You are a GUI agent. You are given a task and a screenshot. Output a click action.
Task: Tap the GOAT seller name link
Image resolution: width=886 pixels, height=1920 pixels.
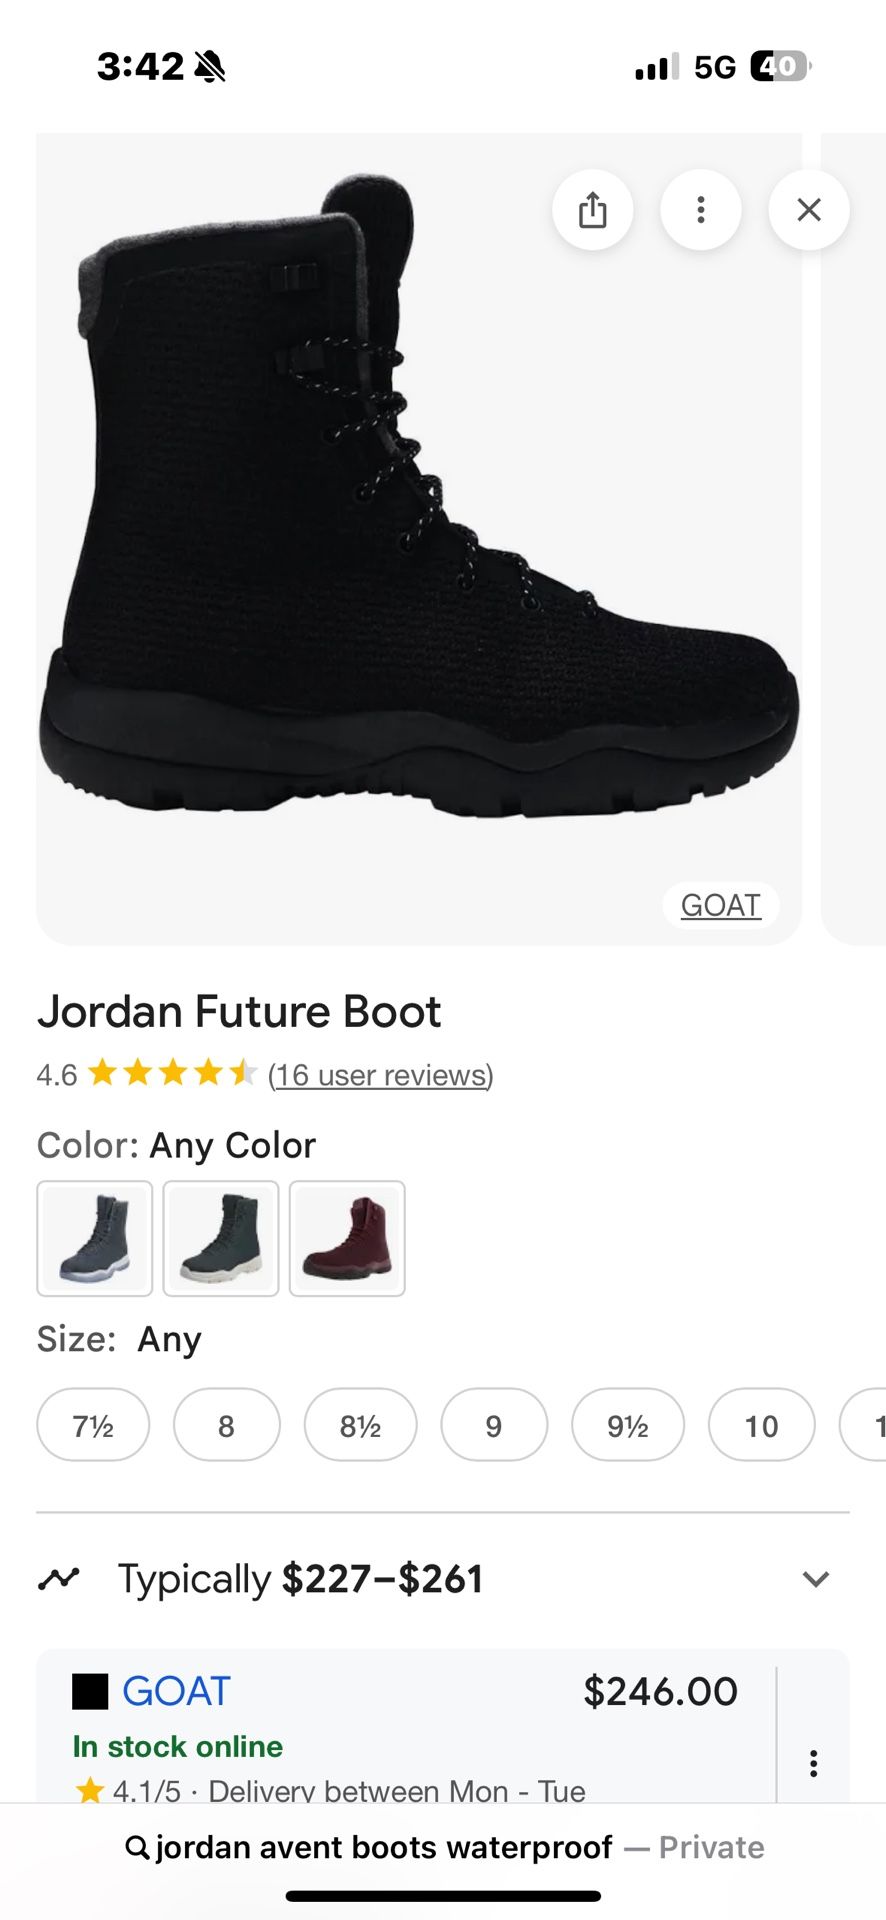tap(176, 1691)
